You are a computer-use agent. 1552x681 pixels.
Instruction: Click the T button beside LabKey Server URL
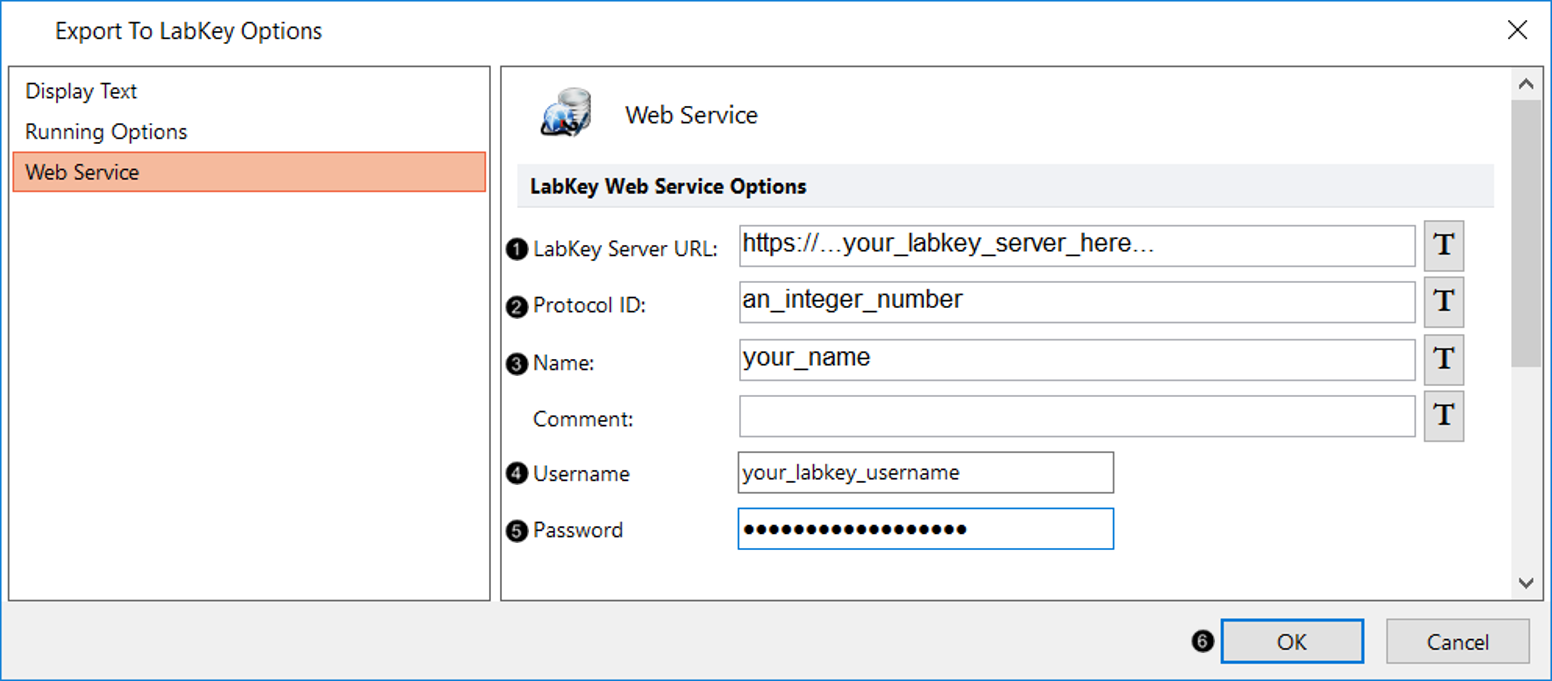[1443, 246]
